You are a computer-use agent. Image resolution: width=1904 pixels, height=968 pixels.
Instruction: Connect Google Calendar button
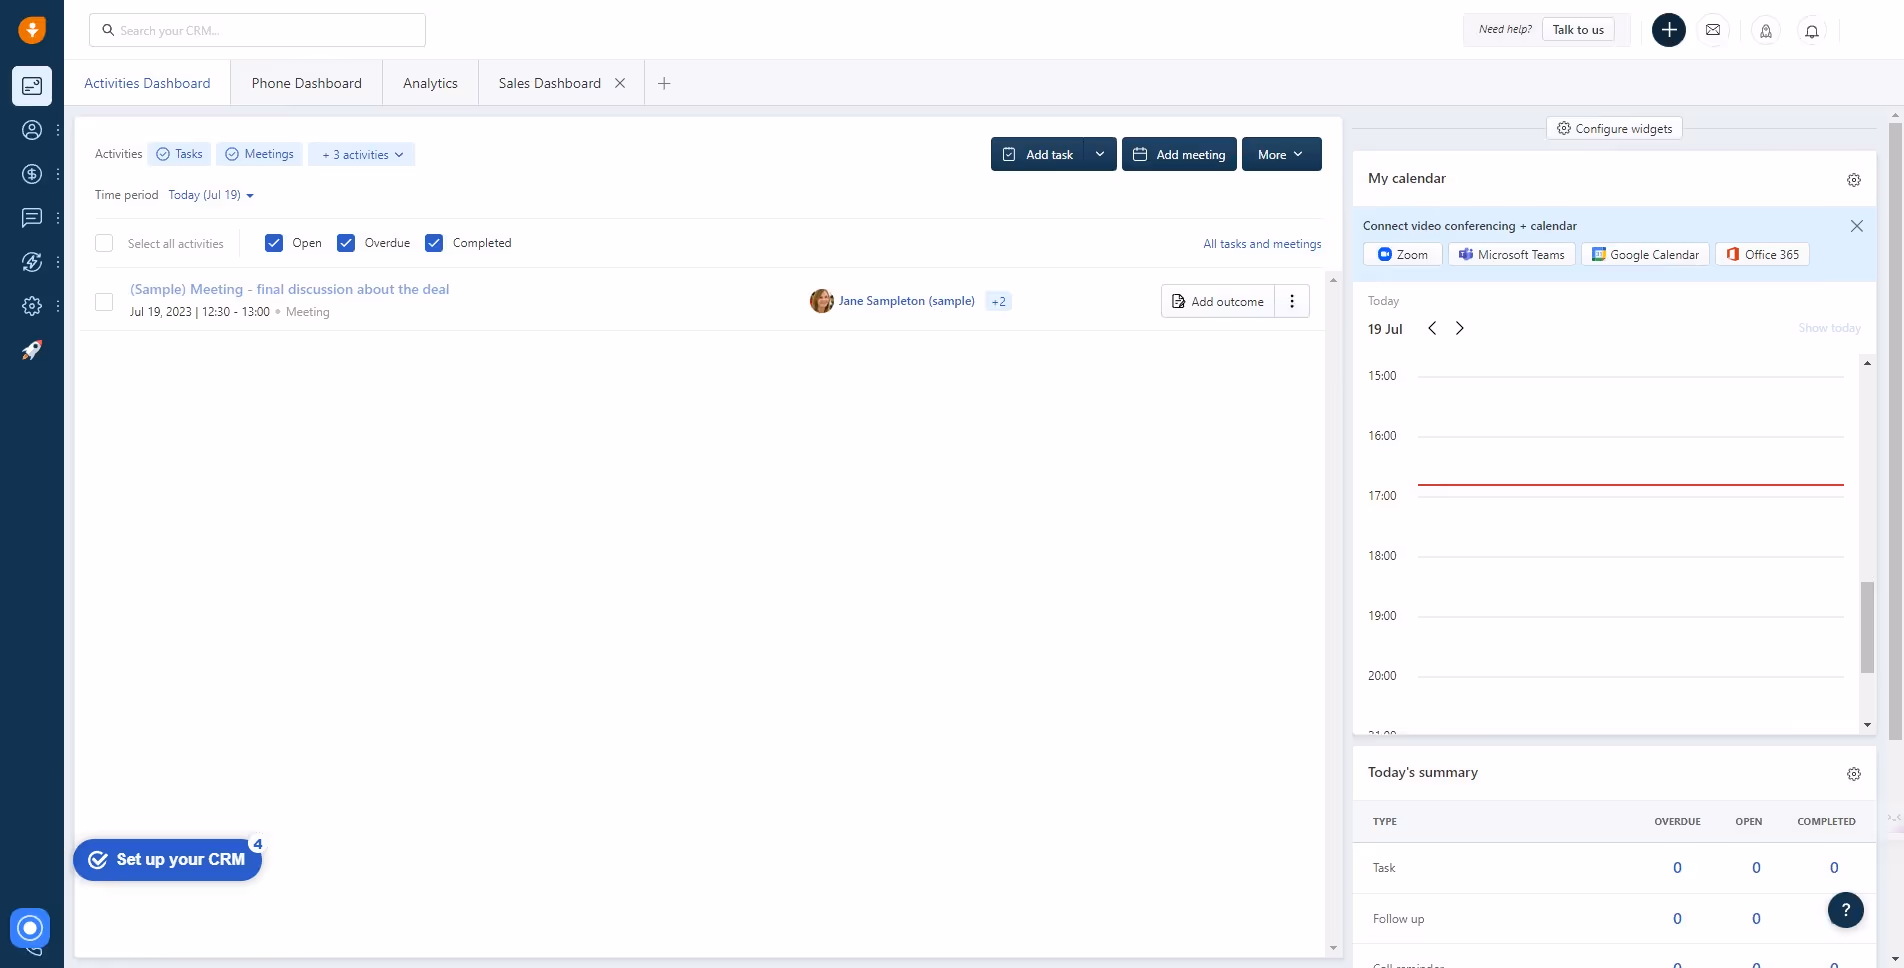pos(1645,254)
